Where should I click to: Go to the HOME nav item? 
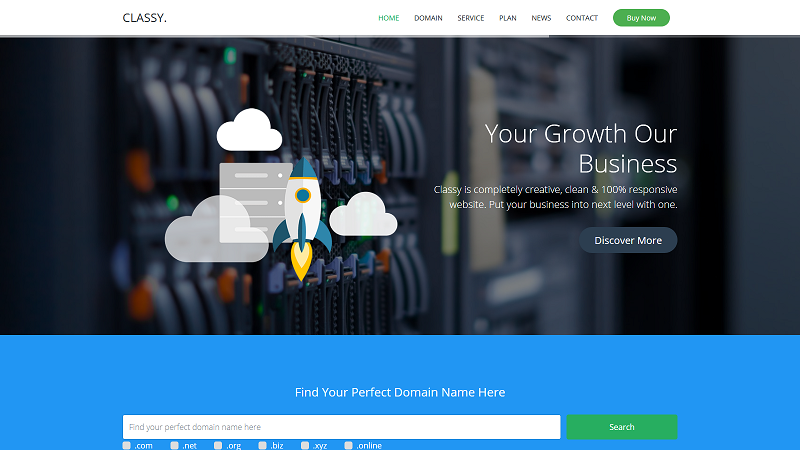tap(388, 18)
